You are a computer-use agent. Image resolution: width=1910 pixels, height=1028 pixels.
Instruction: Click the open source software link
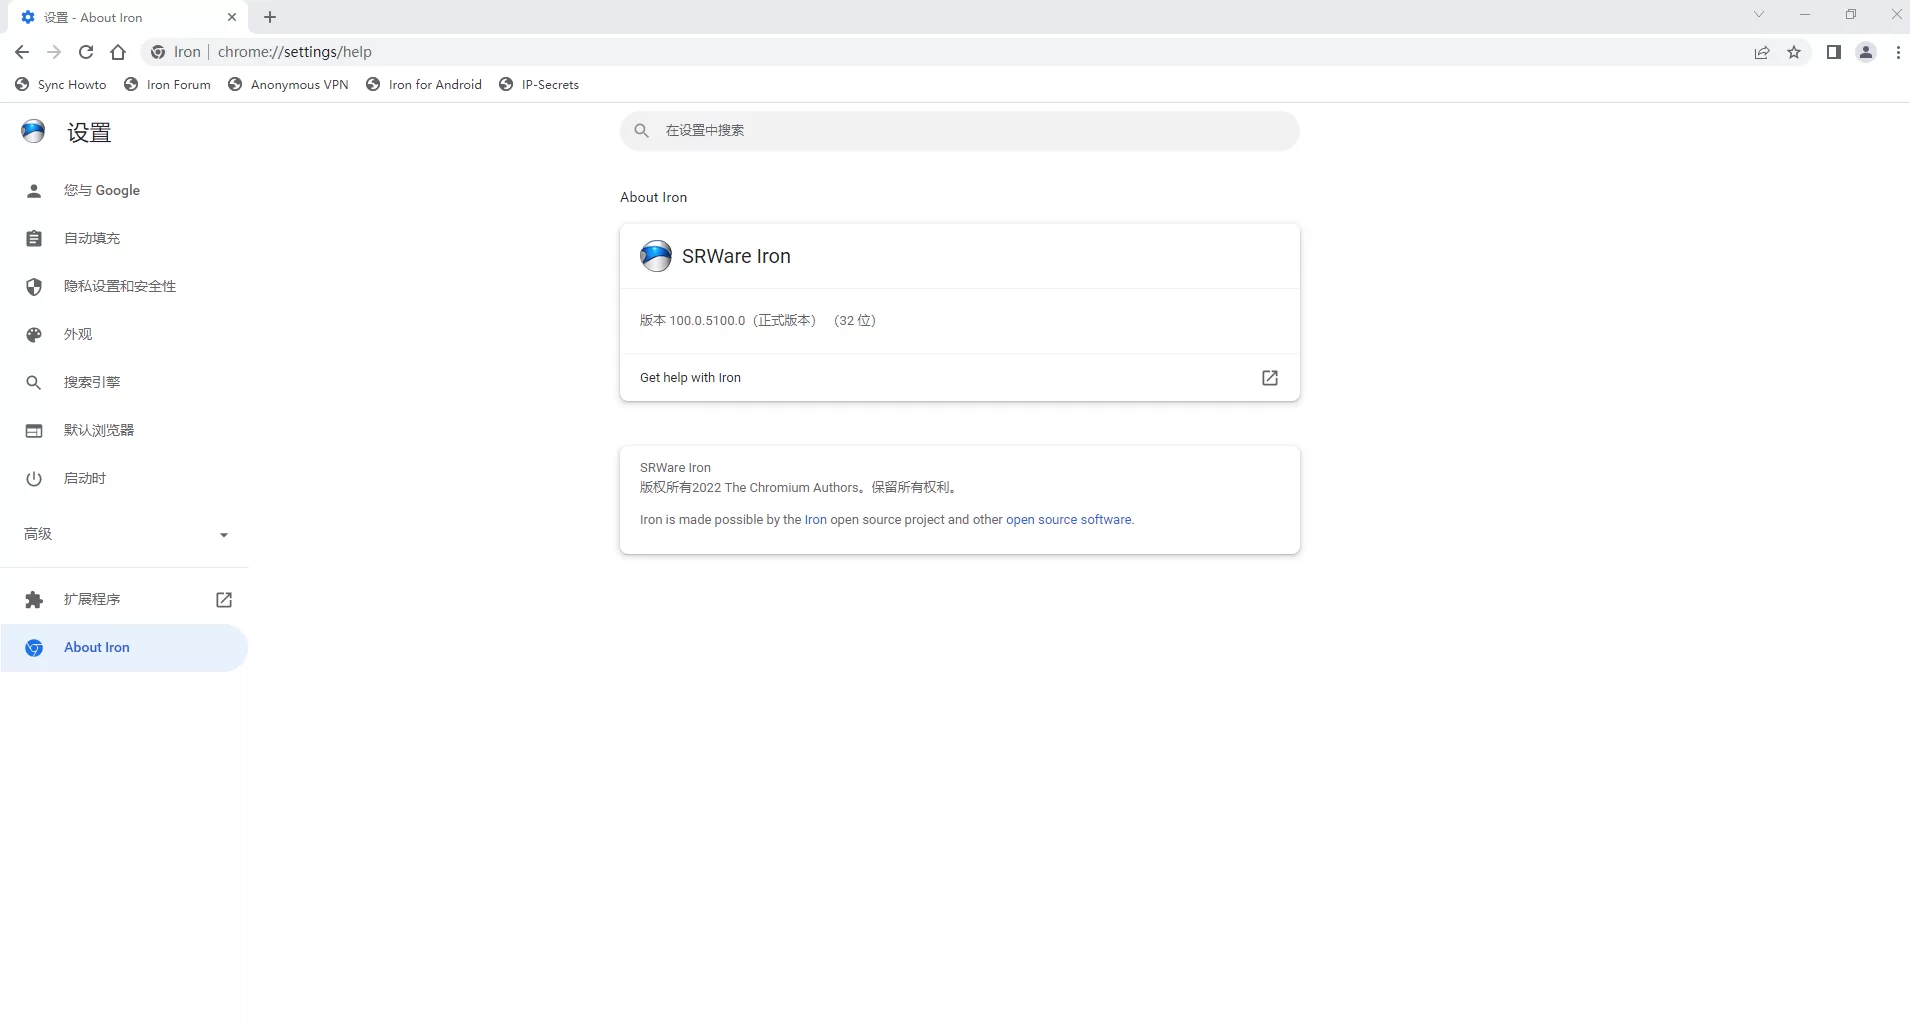pos(1068,519)
